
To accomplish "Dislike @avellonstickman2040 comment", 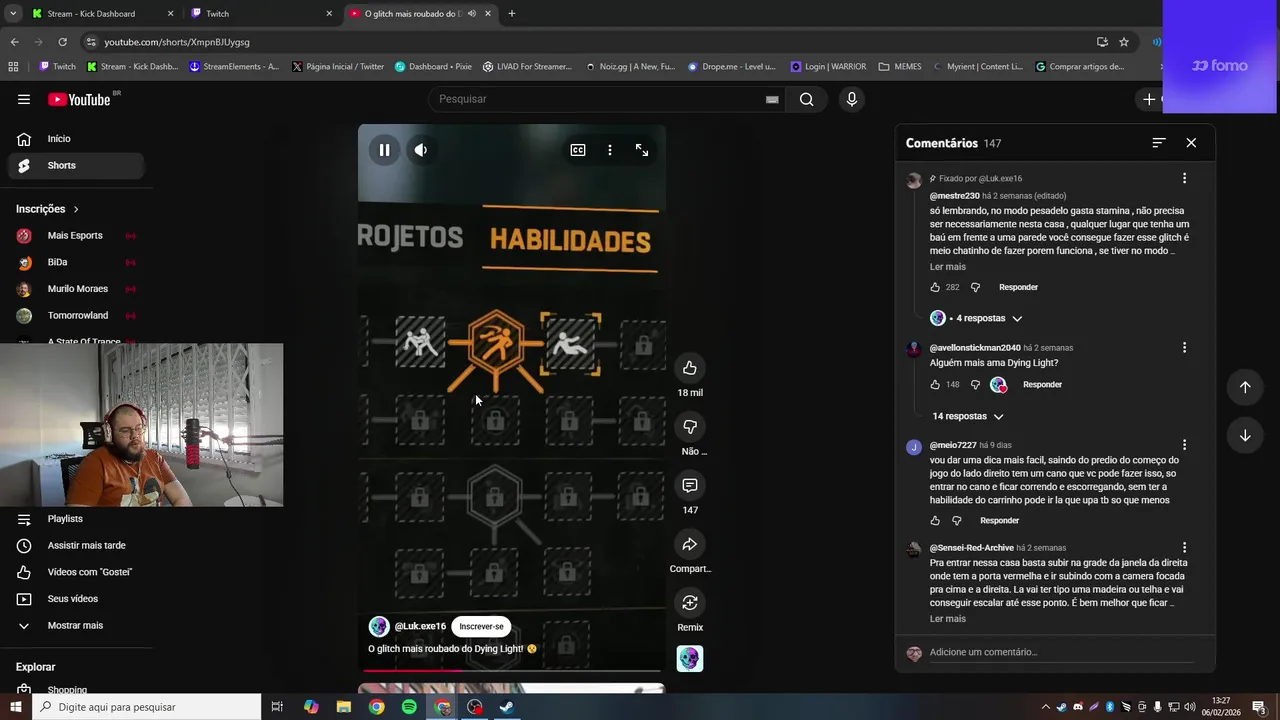I will coord(976,384).
